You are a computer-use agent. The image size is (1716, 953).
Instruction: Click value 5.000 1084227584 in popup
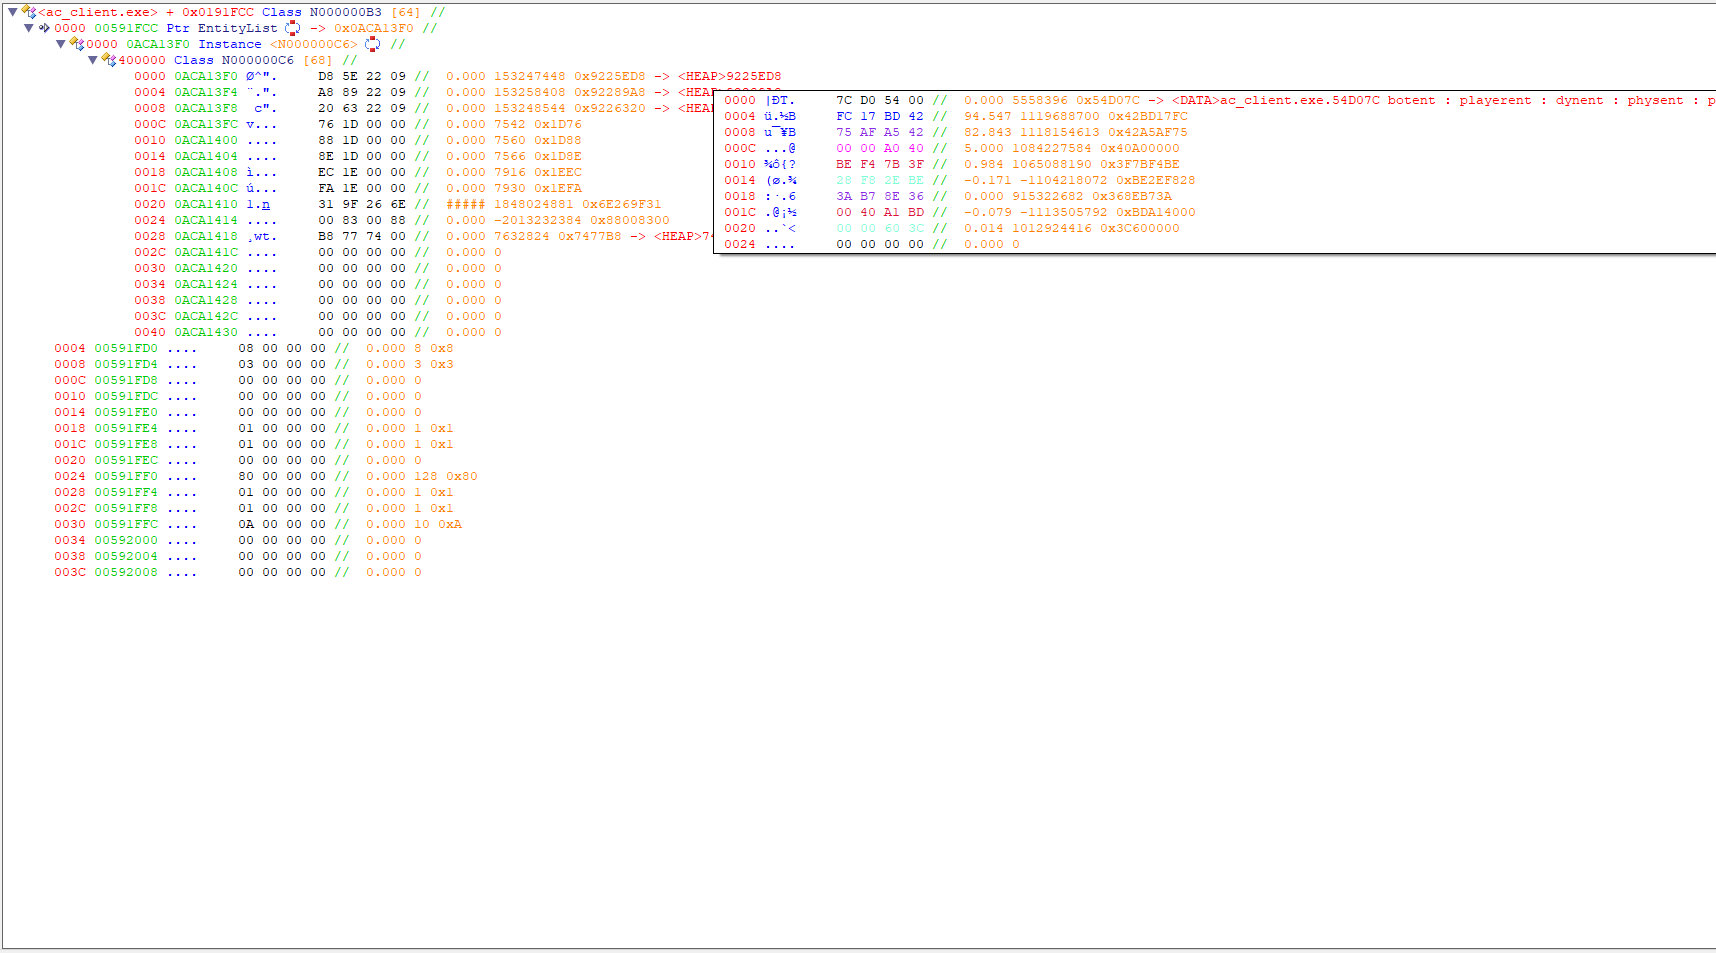(x=1028, y=148)
